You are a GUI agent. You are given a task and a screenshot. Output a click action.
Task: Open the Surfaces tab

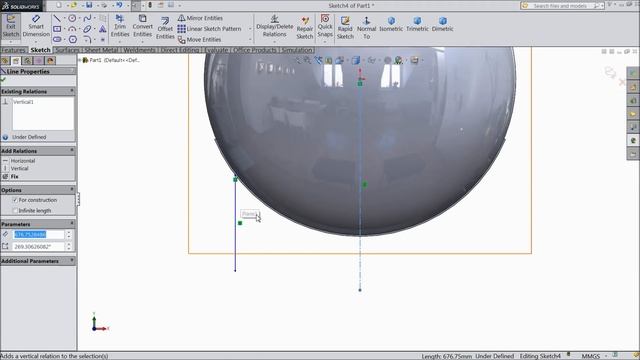67,50
